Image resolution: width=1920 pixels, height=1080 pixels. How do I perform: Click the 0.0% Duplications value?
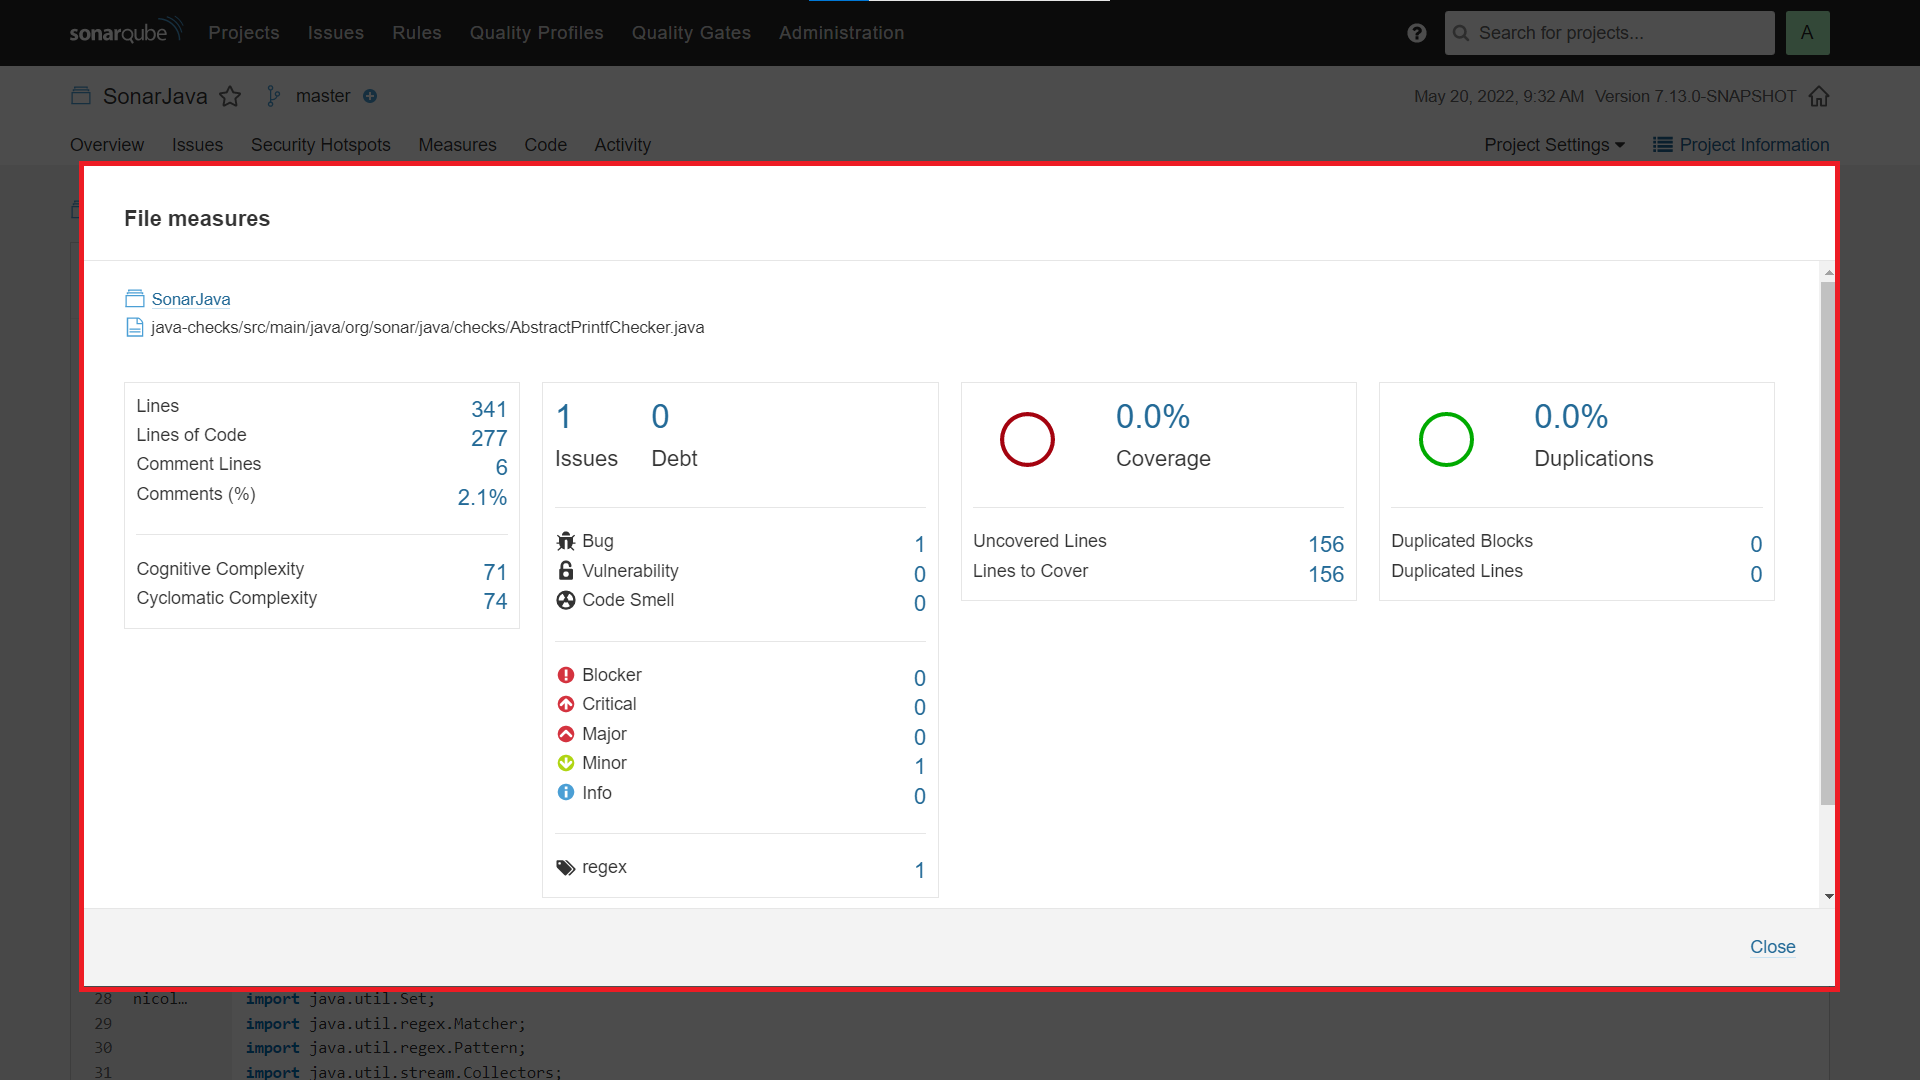1571,416
